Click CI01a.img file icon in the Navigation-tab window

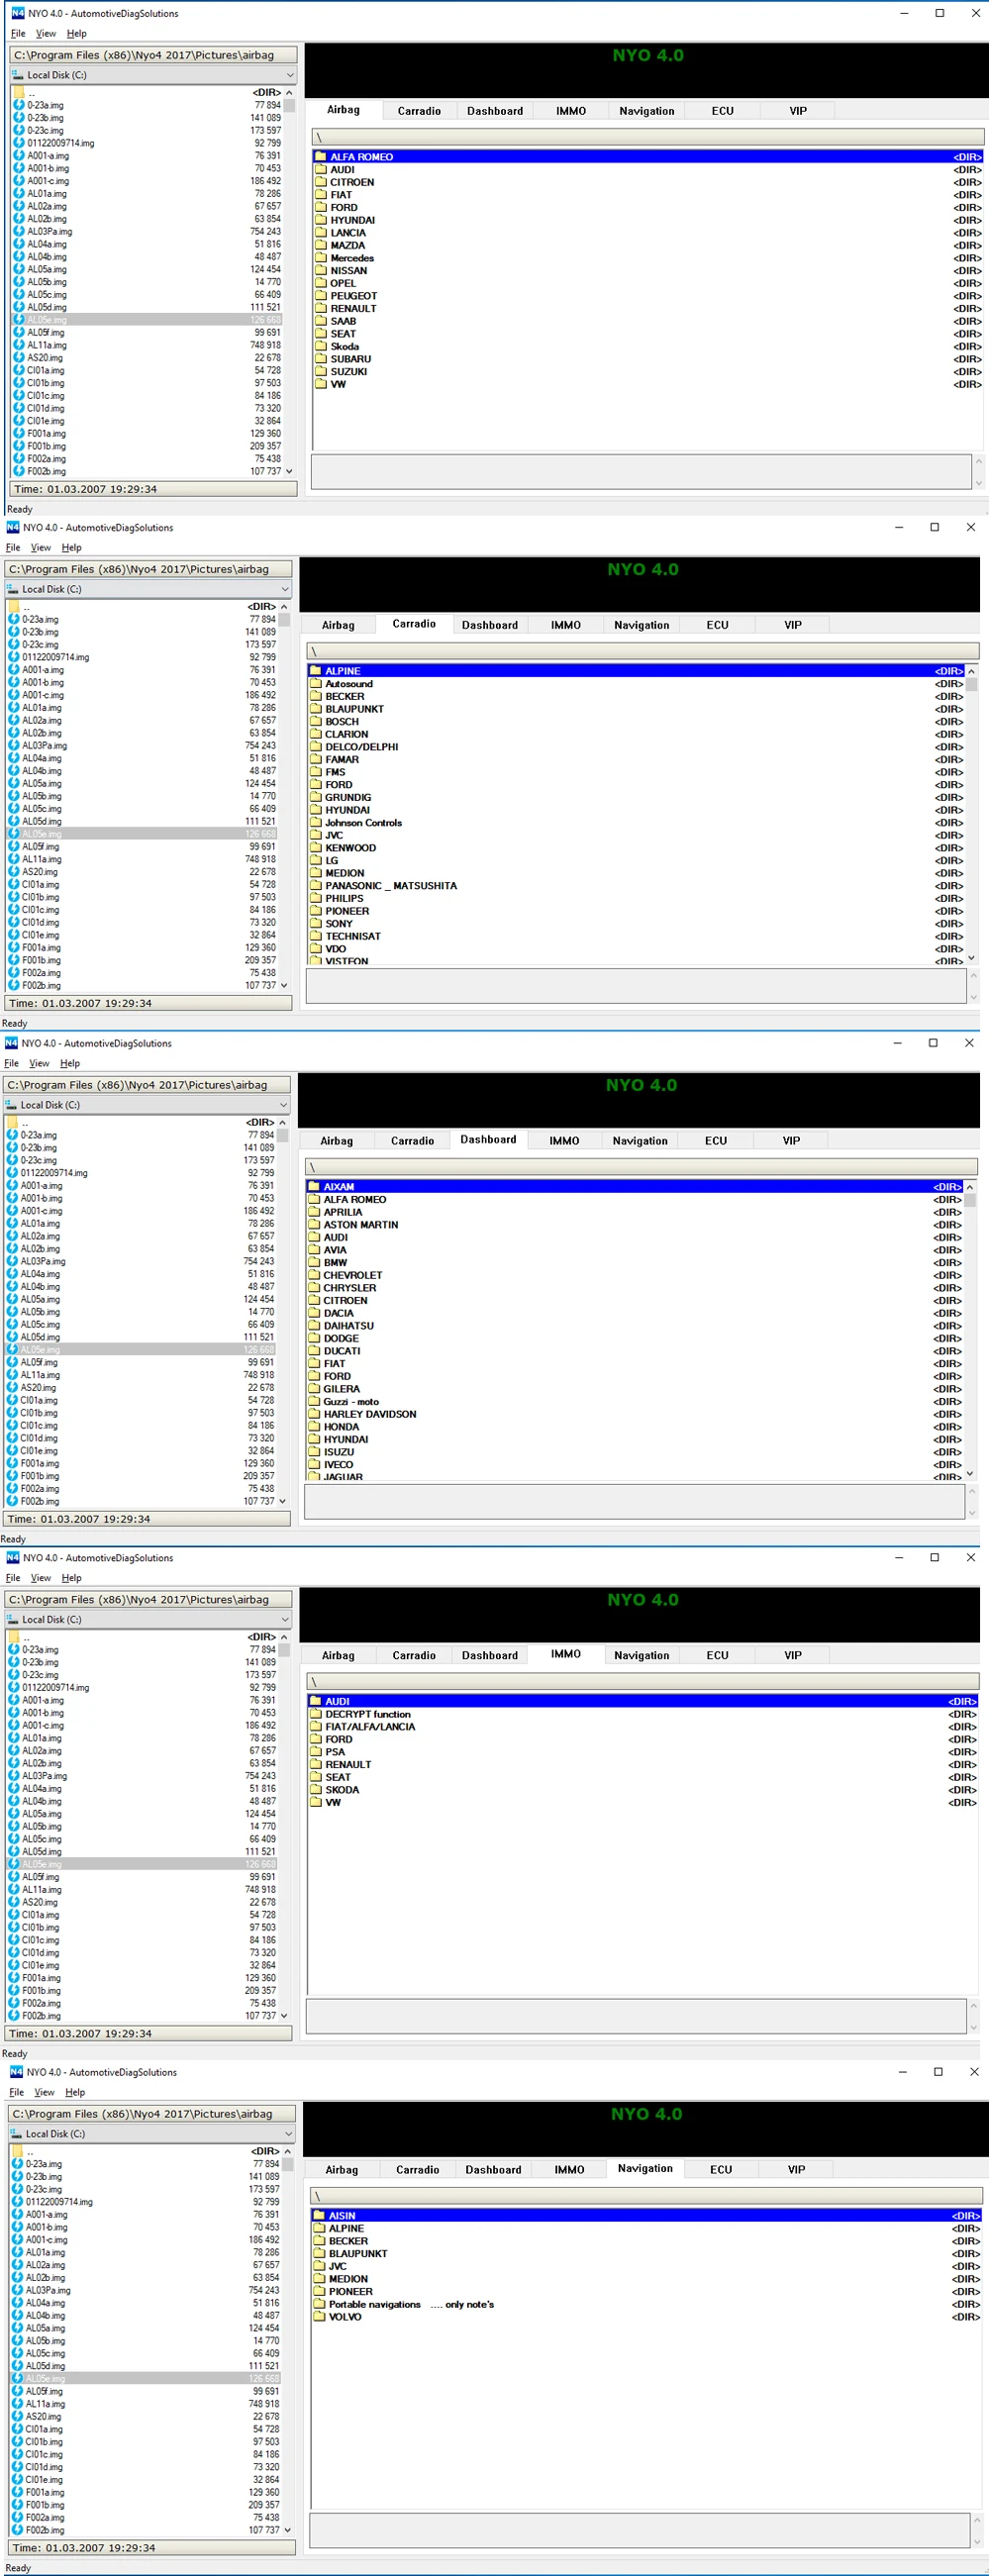point(18,2429)
